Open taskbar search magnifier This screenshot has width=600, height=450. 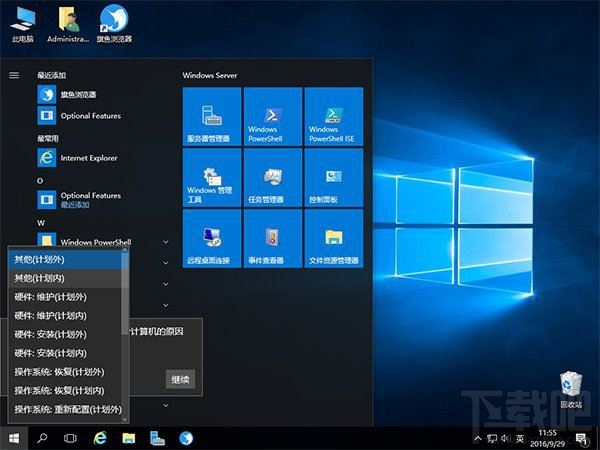pos(42,438)
